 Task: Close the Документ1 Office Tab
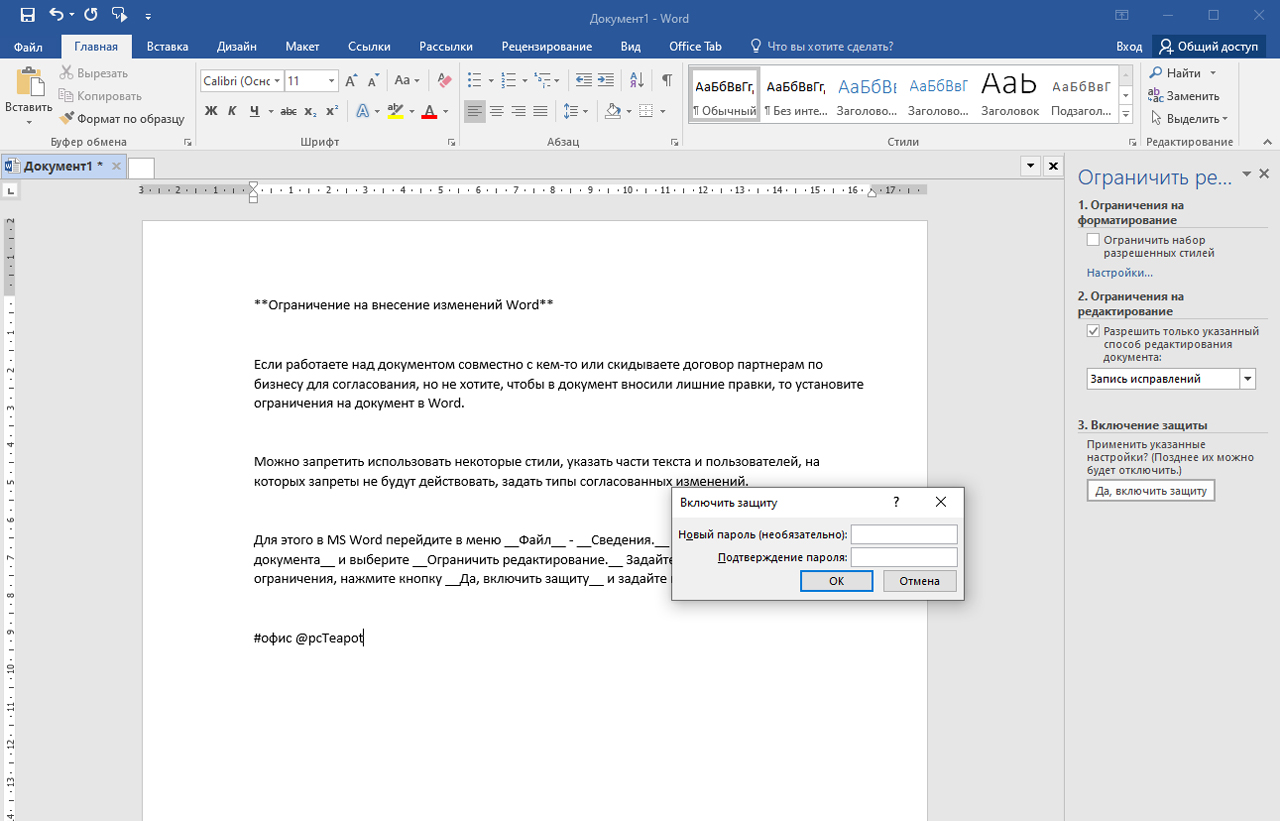(116, 166)
